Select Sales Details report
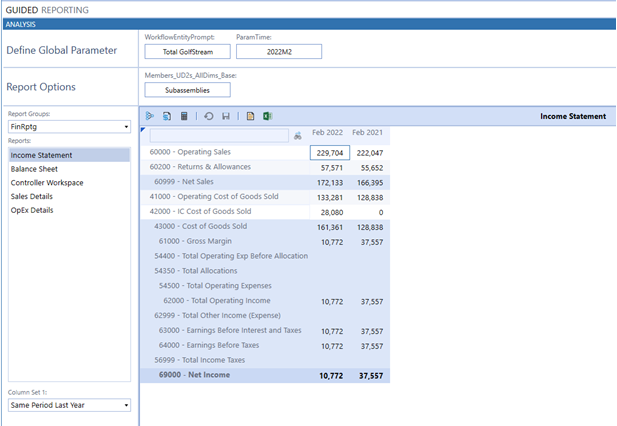617x426 pixels. (69, 196)
